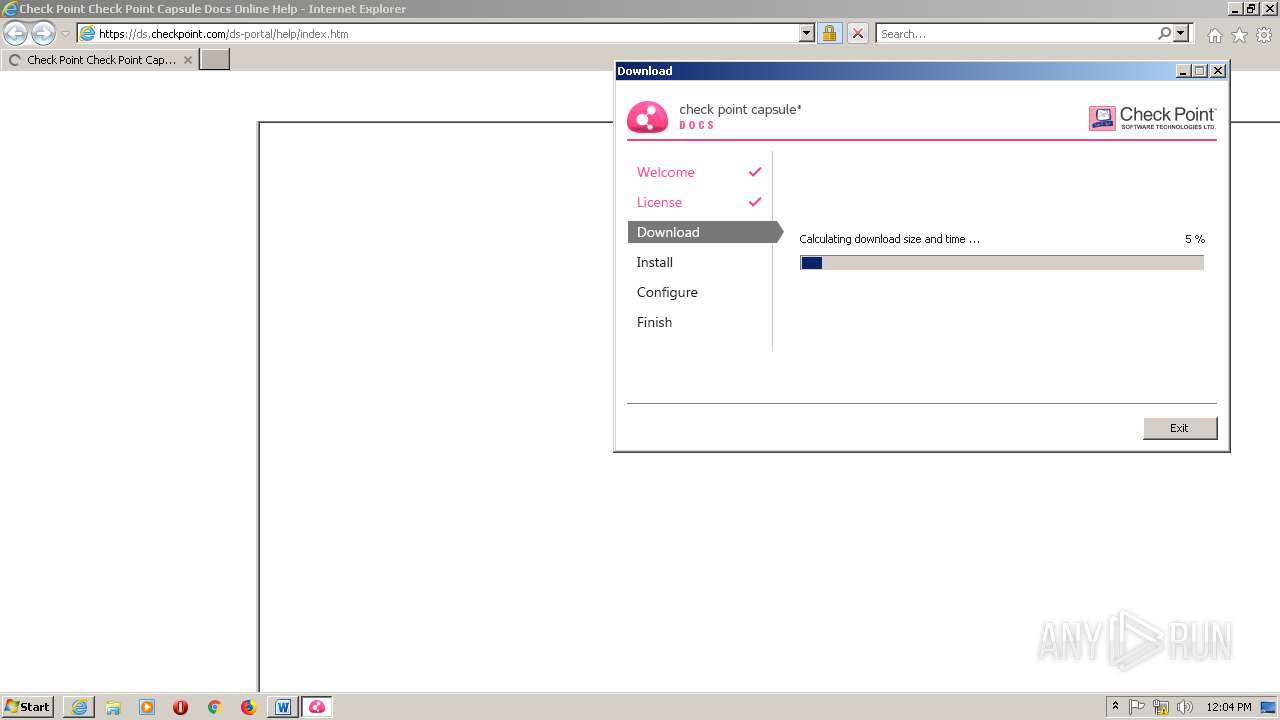Click the Welcome step checkmark
The height and width of the screenshot is (720, 1280).
tap(755, 172)
